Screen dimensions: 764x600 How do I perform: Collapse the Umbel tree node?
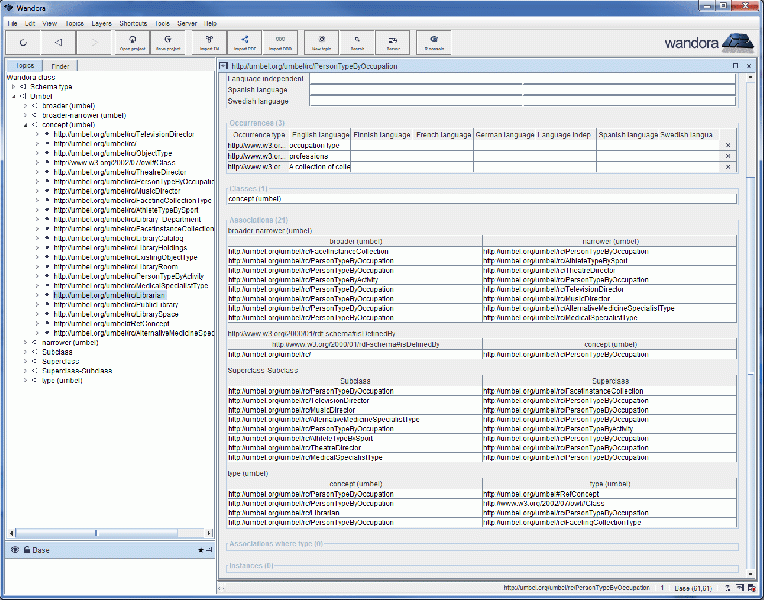[13, 96]
